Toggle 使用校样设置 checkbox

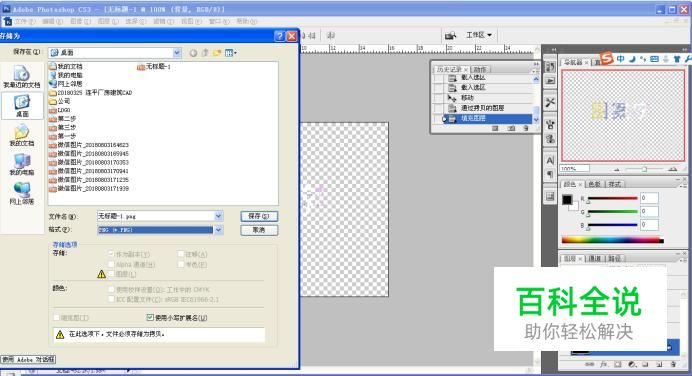[x=111, y=290]
